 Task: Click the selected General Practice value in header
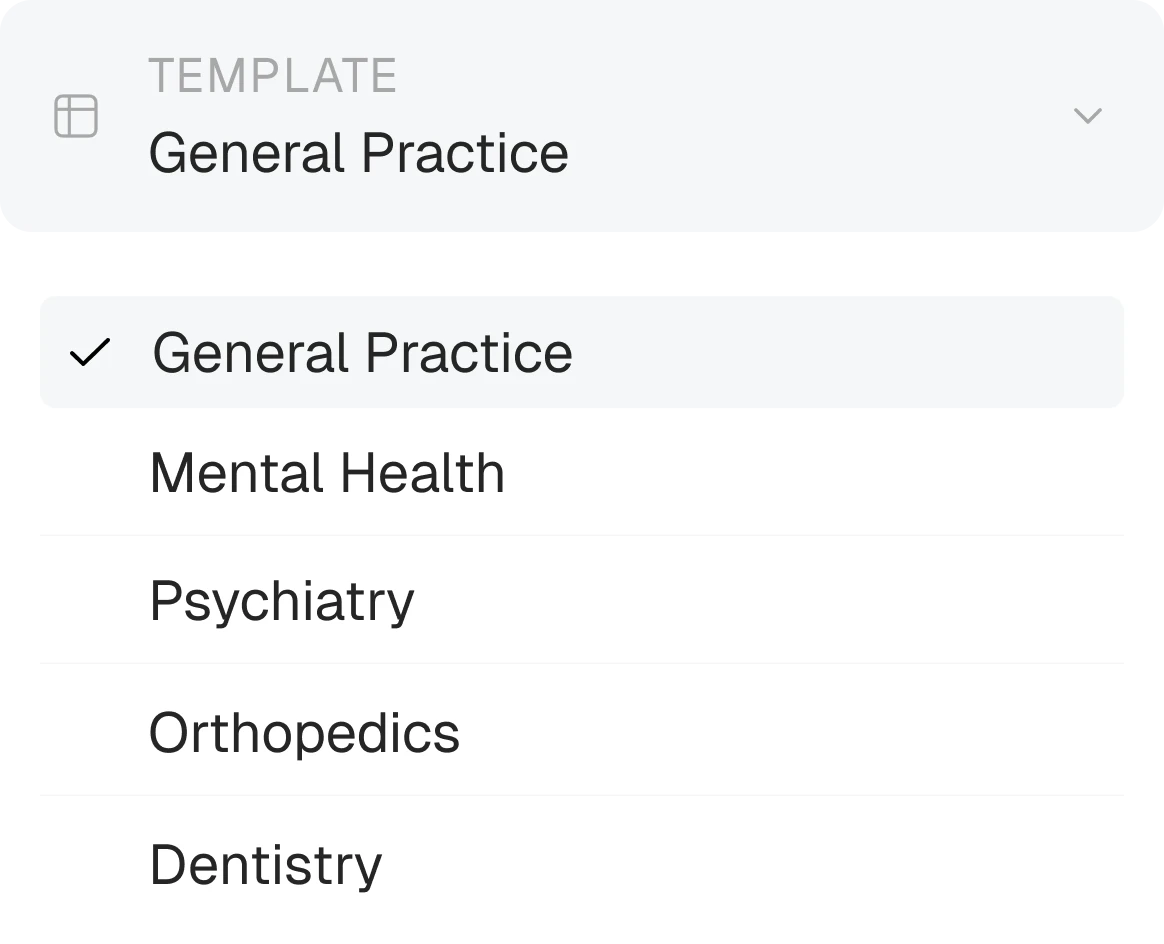click(x=359, y=153)
